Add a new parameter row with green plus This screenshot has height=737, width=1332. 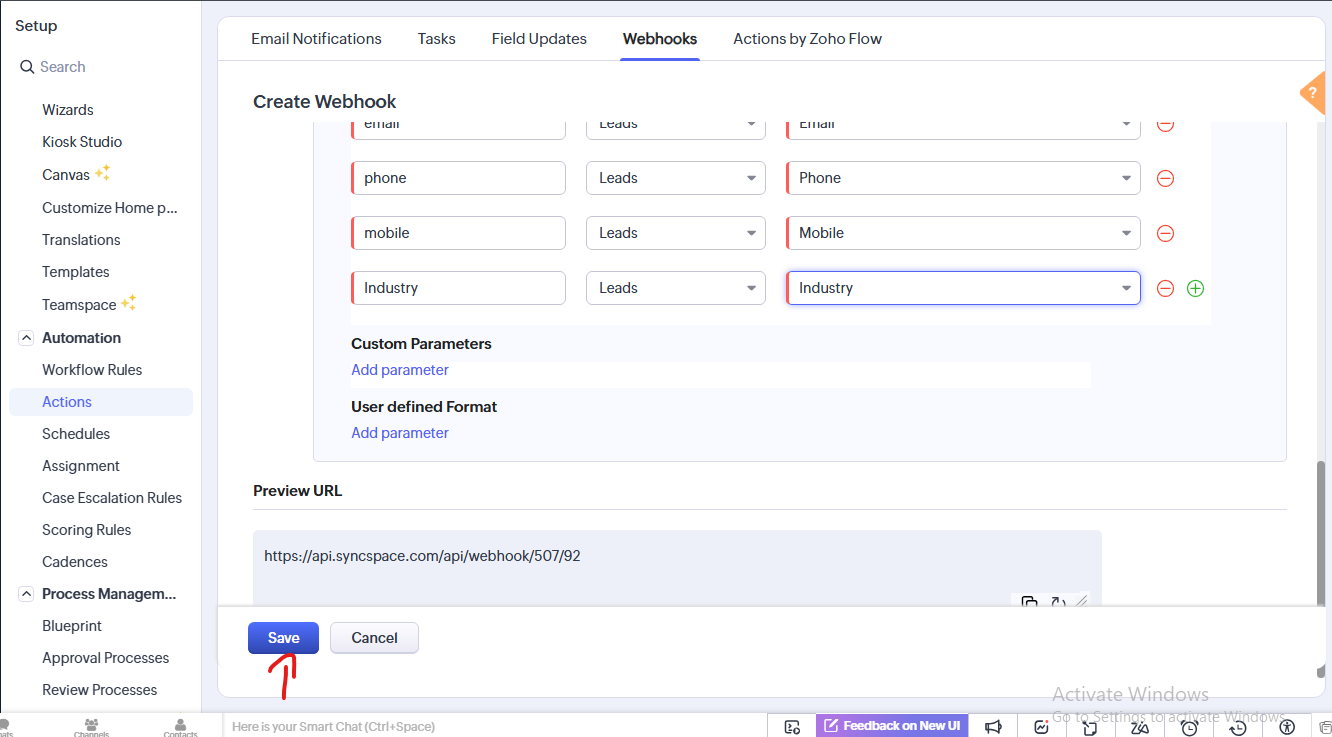[x=1195, y=288]
